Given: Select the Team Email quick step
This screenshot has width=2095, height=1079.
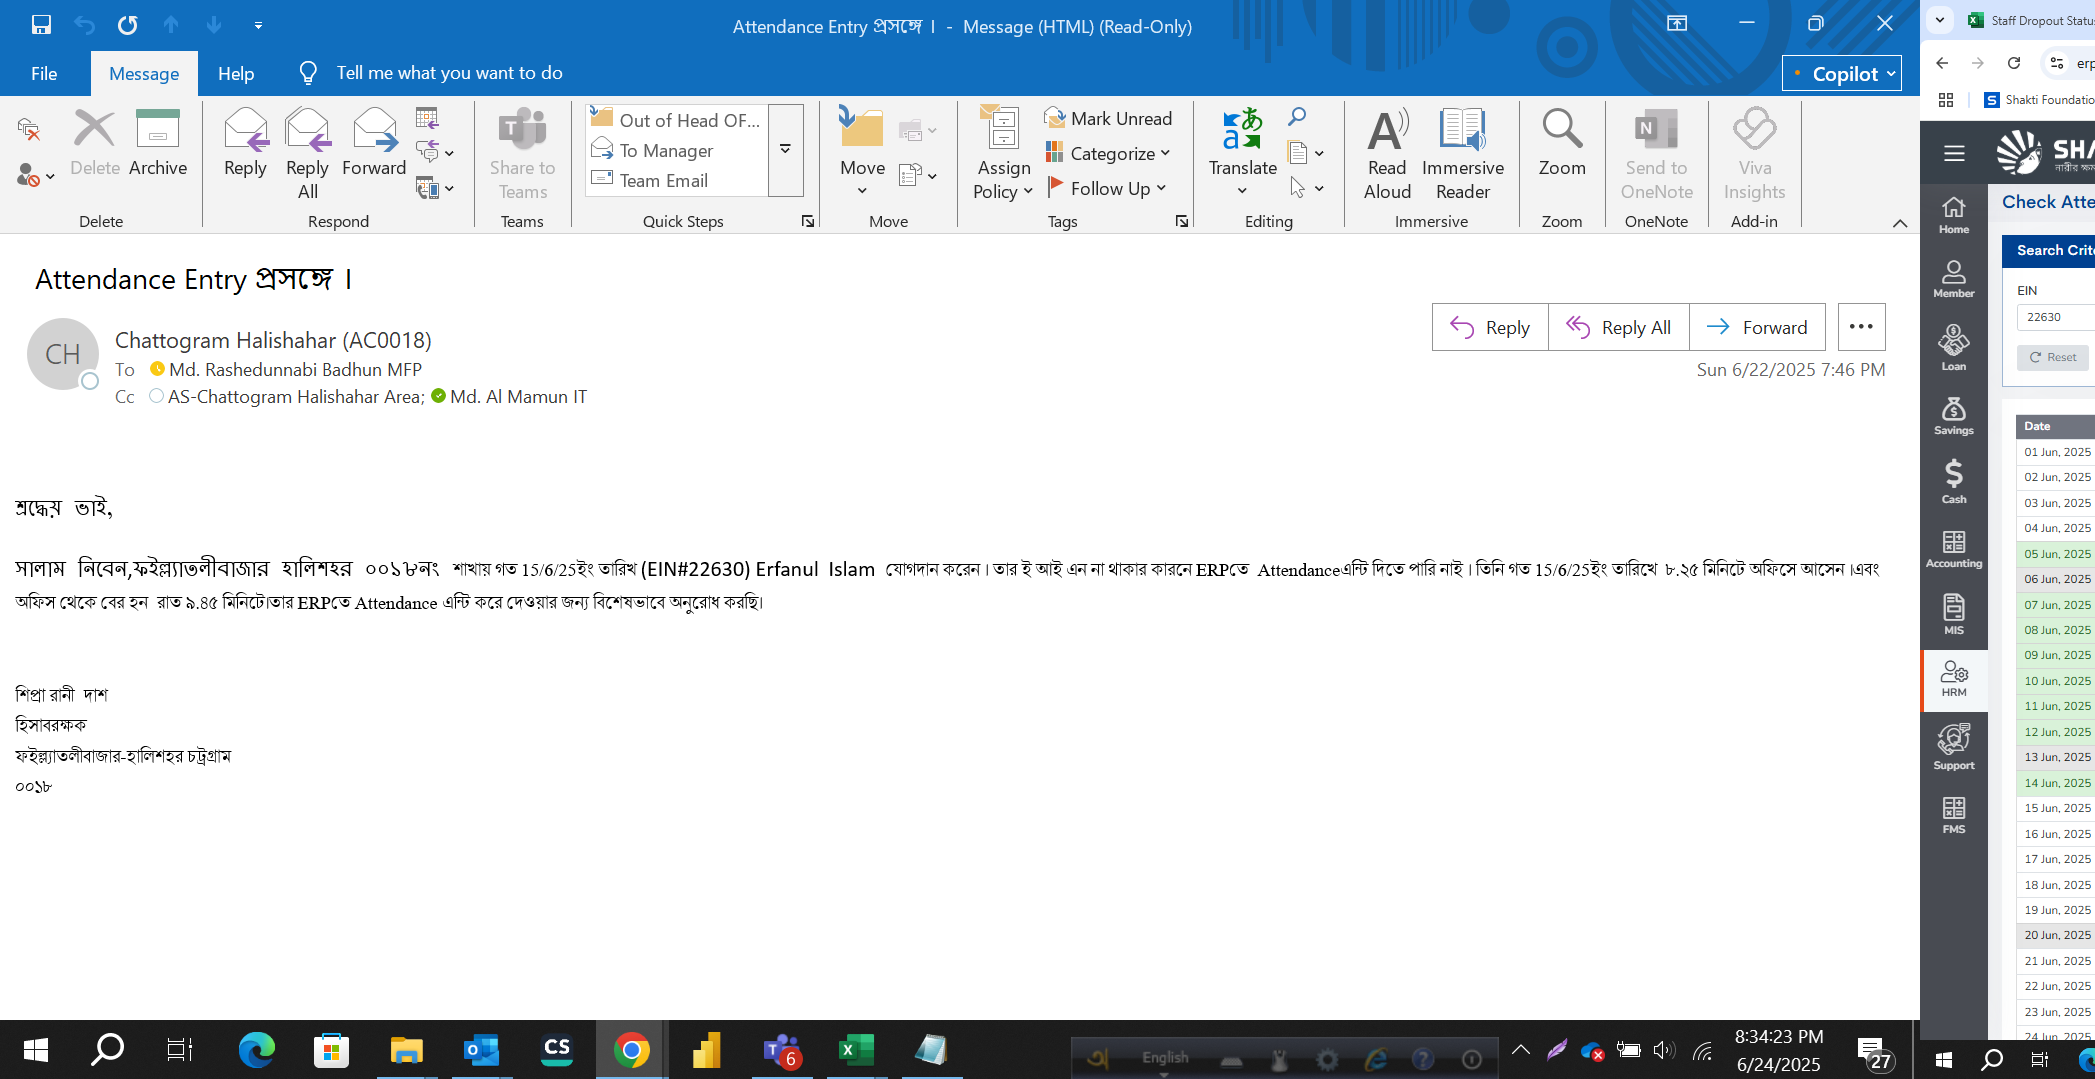Looking at the screenshot, I should (x=677, y=180).
